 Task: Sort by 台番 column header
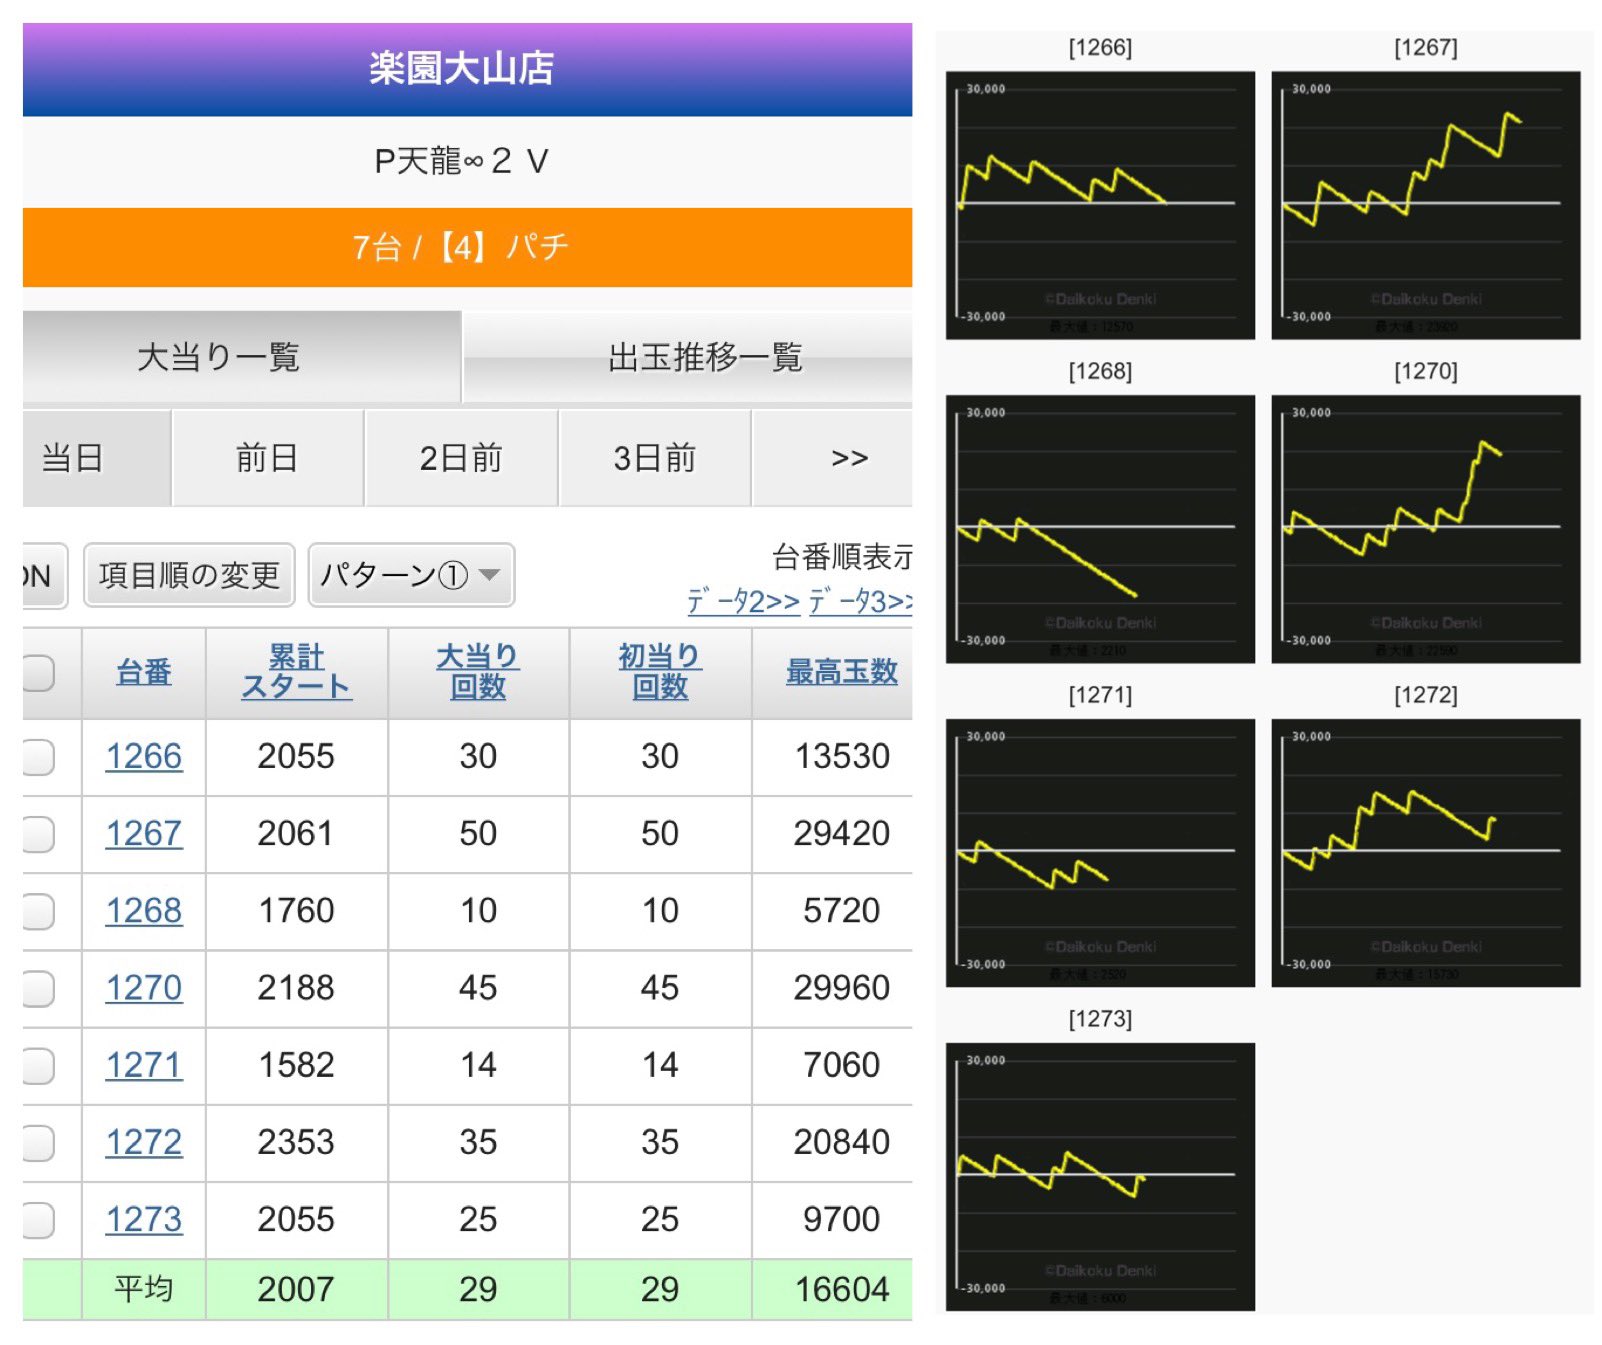point(144,673)
